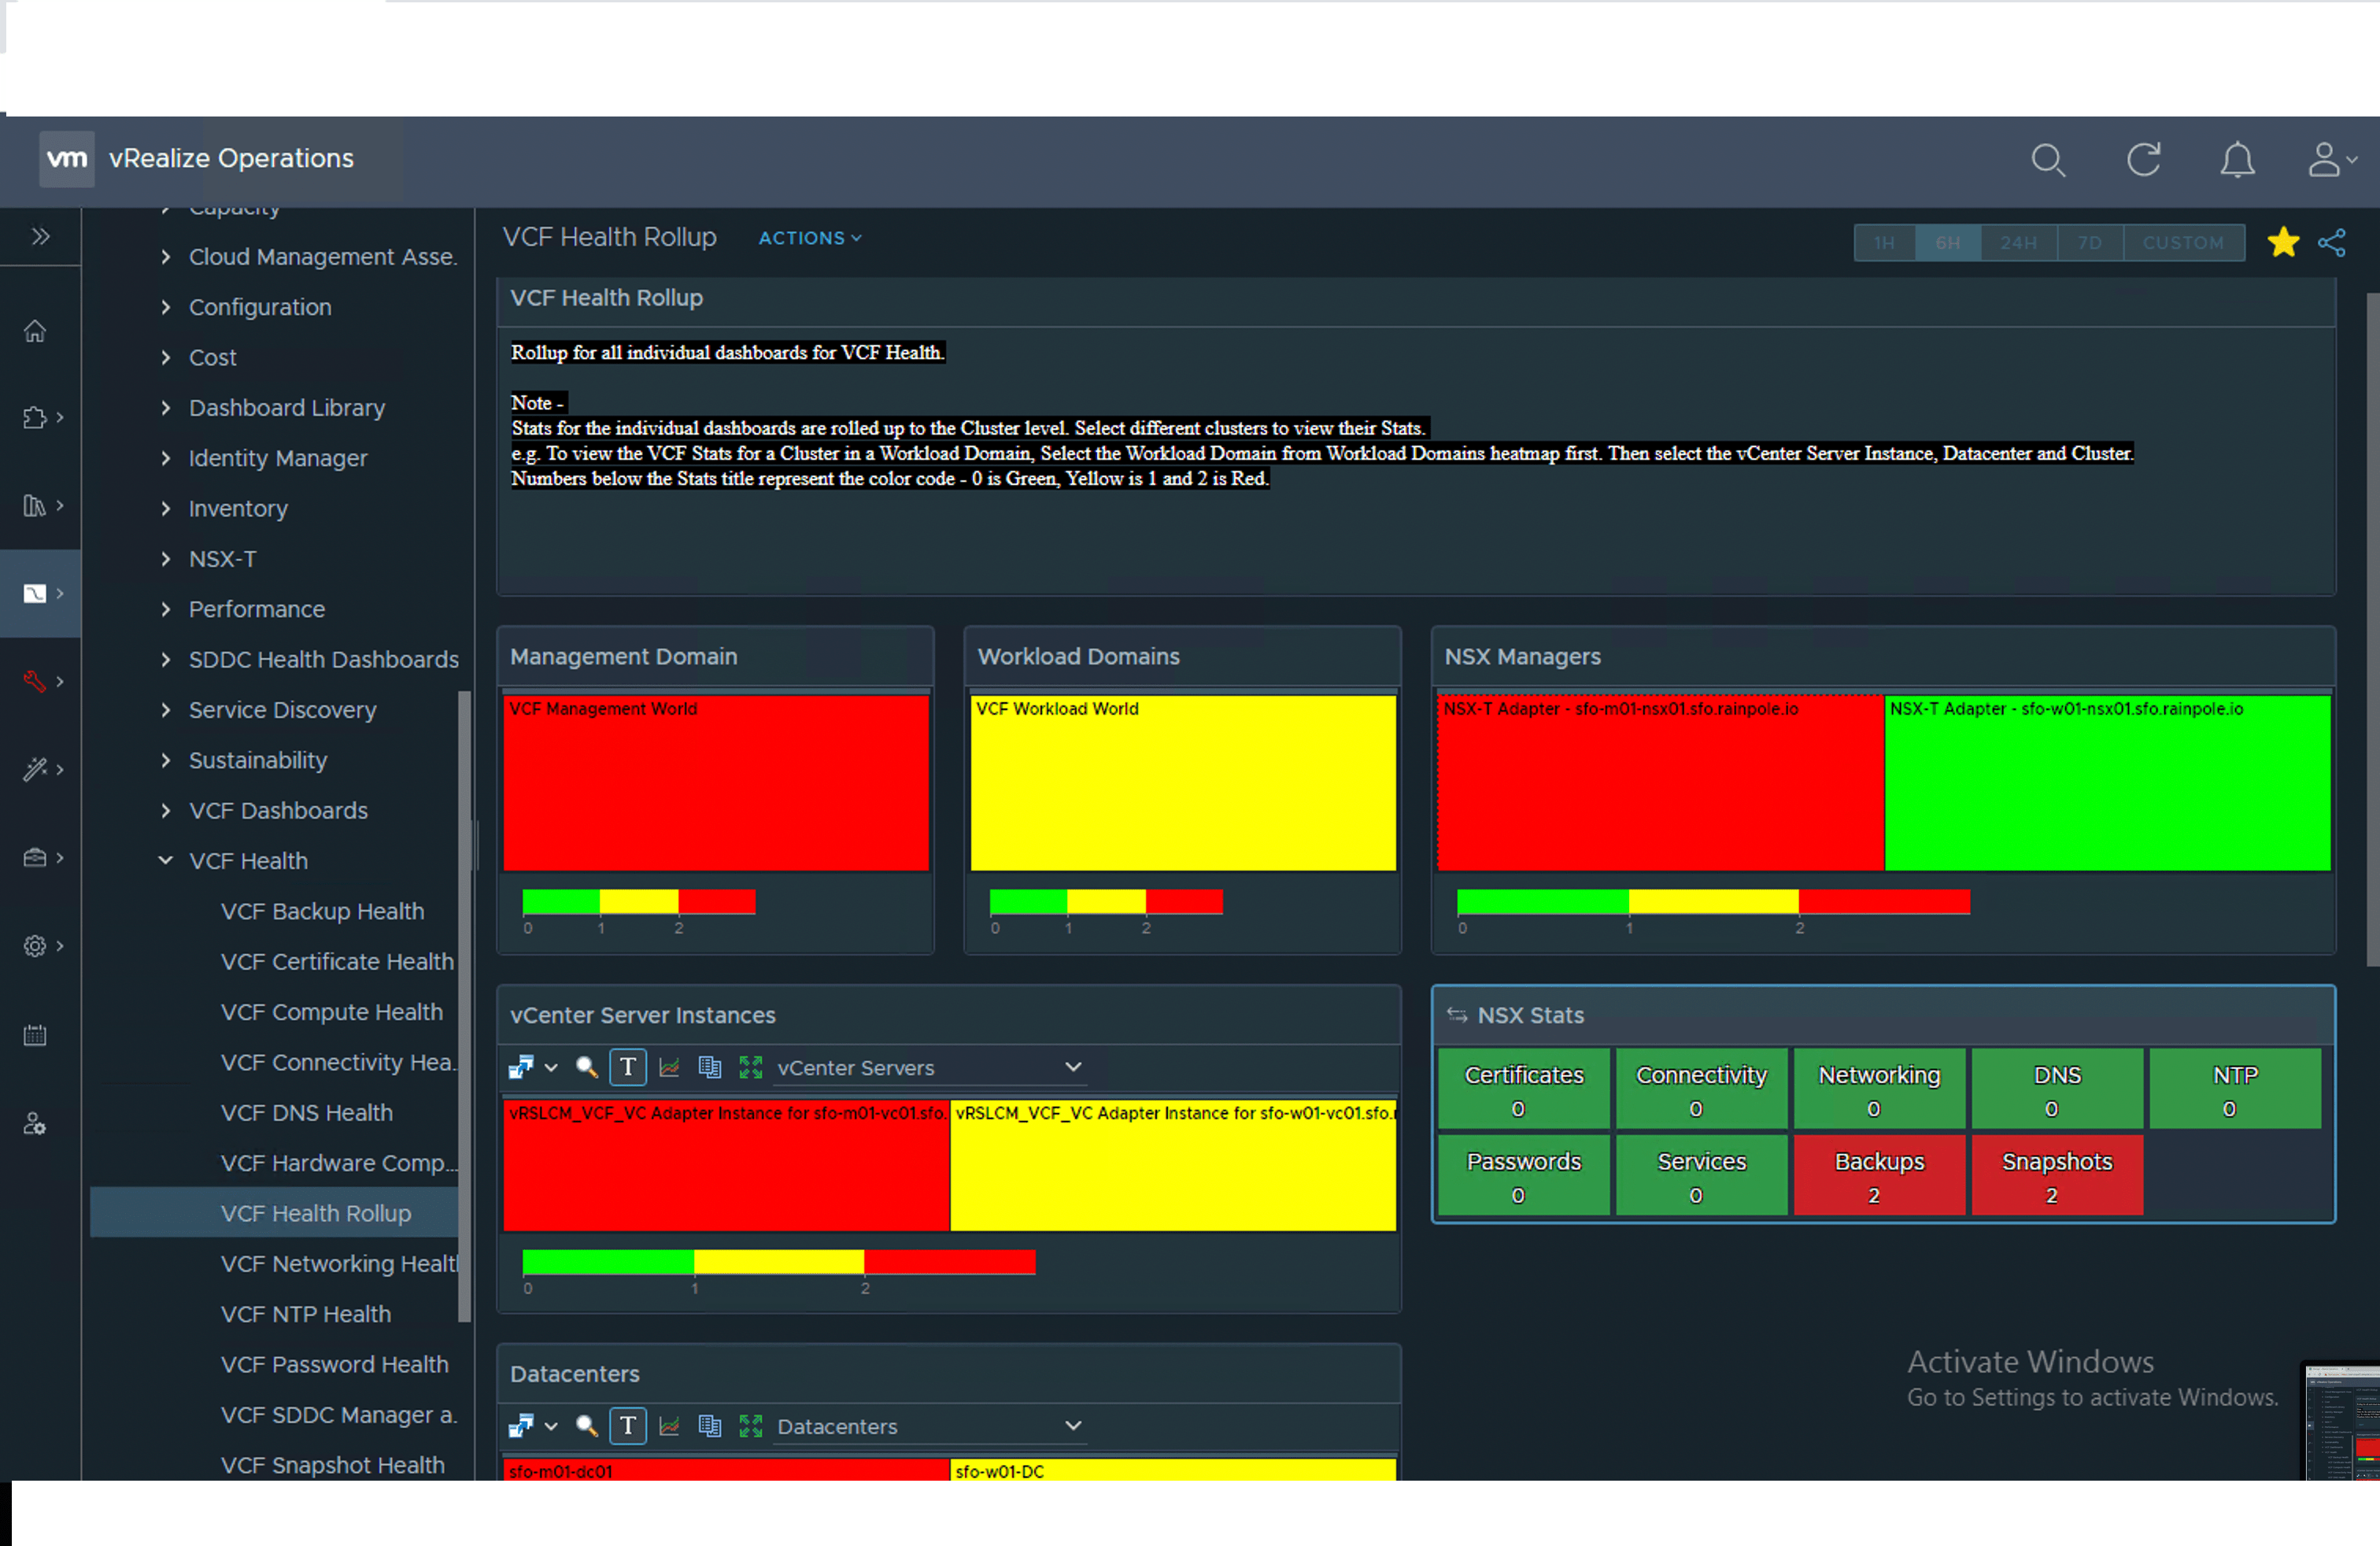Expand the left navigation rail with double-chevron
This screenshot has width=2380, height=1546.
[x=40, y=237]
